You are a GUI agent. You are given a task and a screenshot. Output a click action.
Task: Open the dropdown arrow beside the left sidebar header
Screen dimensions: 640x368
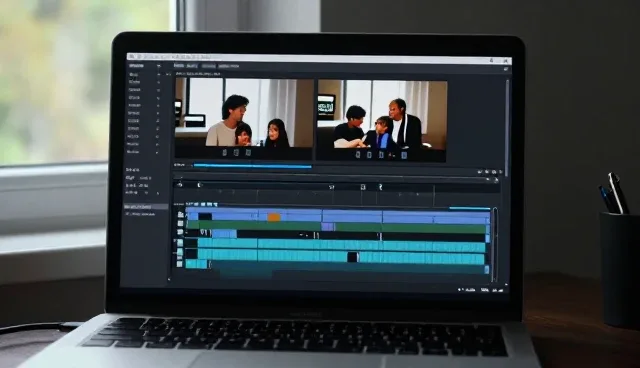(159, 66)
